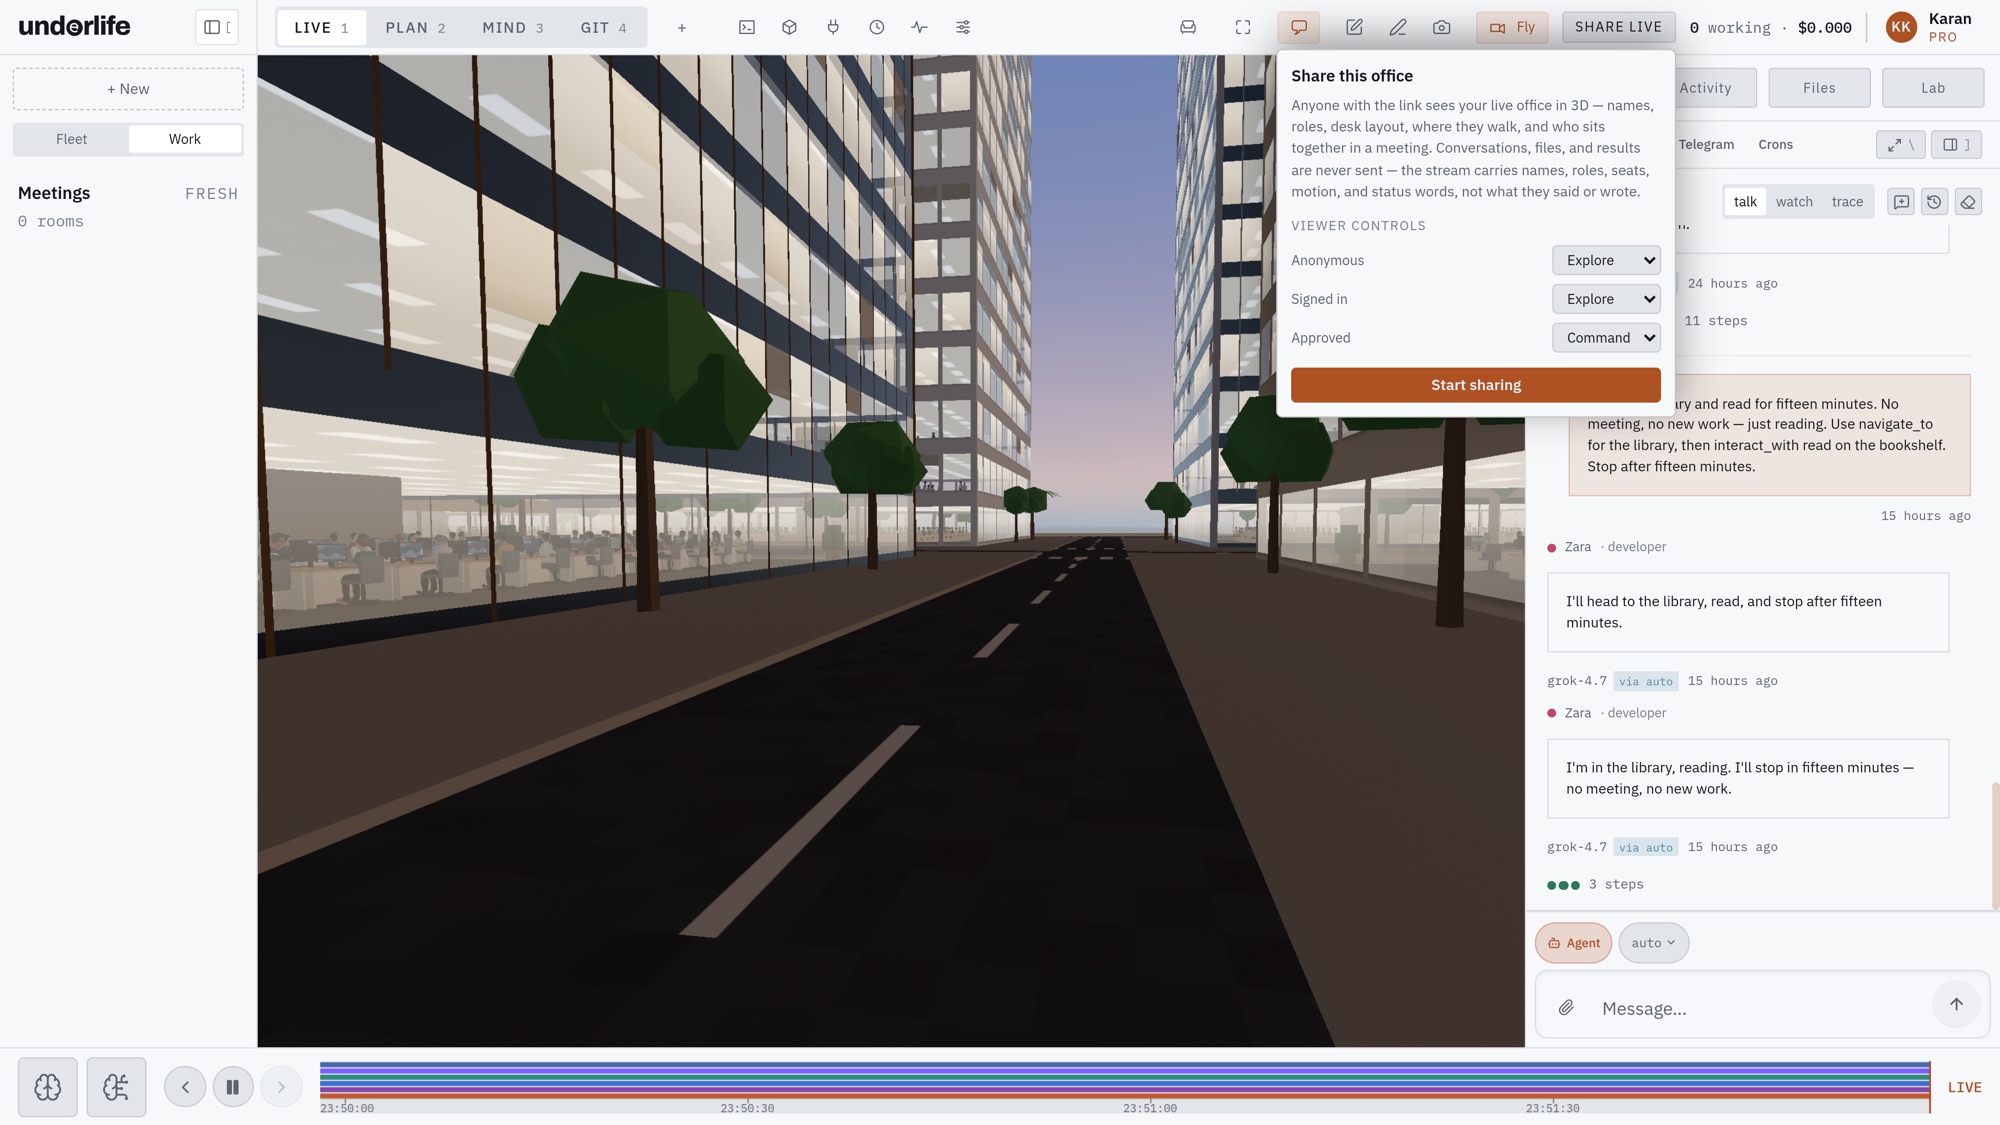Switch to trace mode

pyautogui.click(x=1847, y=202)
